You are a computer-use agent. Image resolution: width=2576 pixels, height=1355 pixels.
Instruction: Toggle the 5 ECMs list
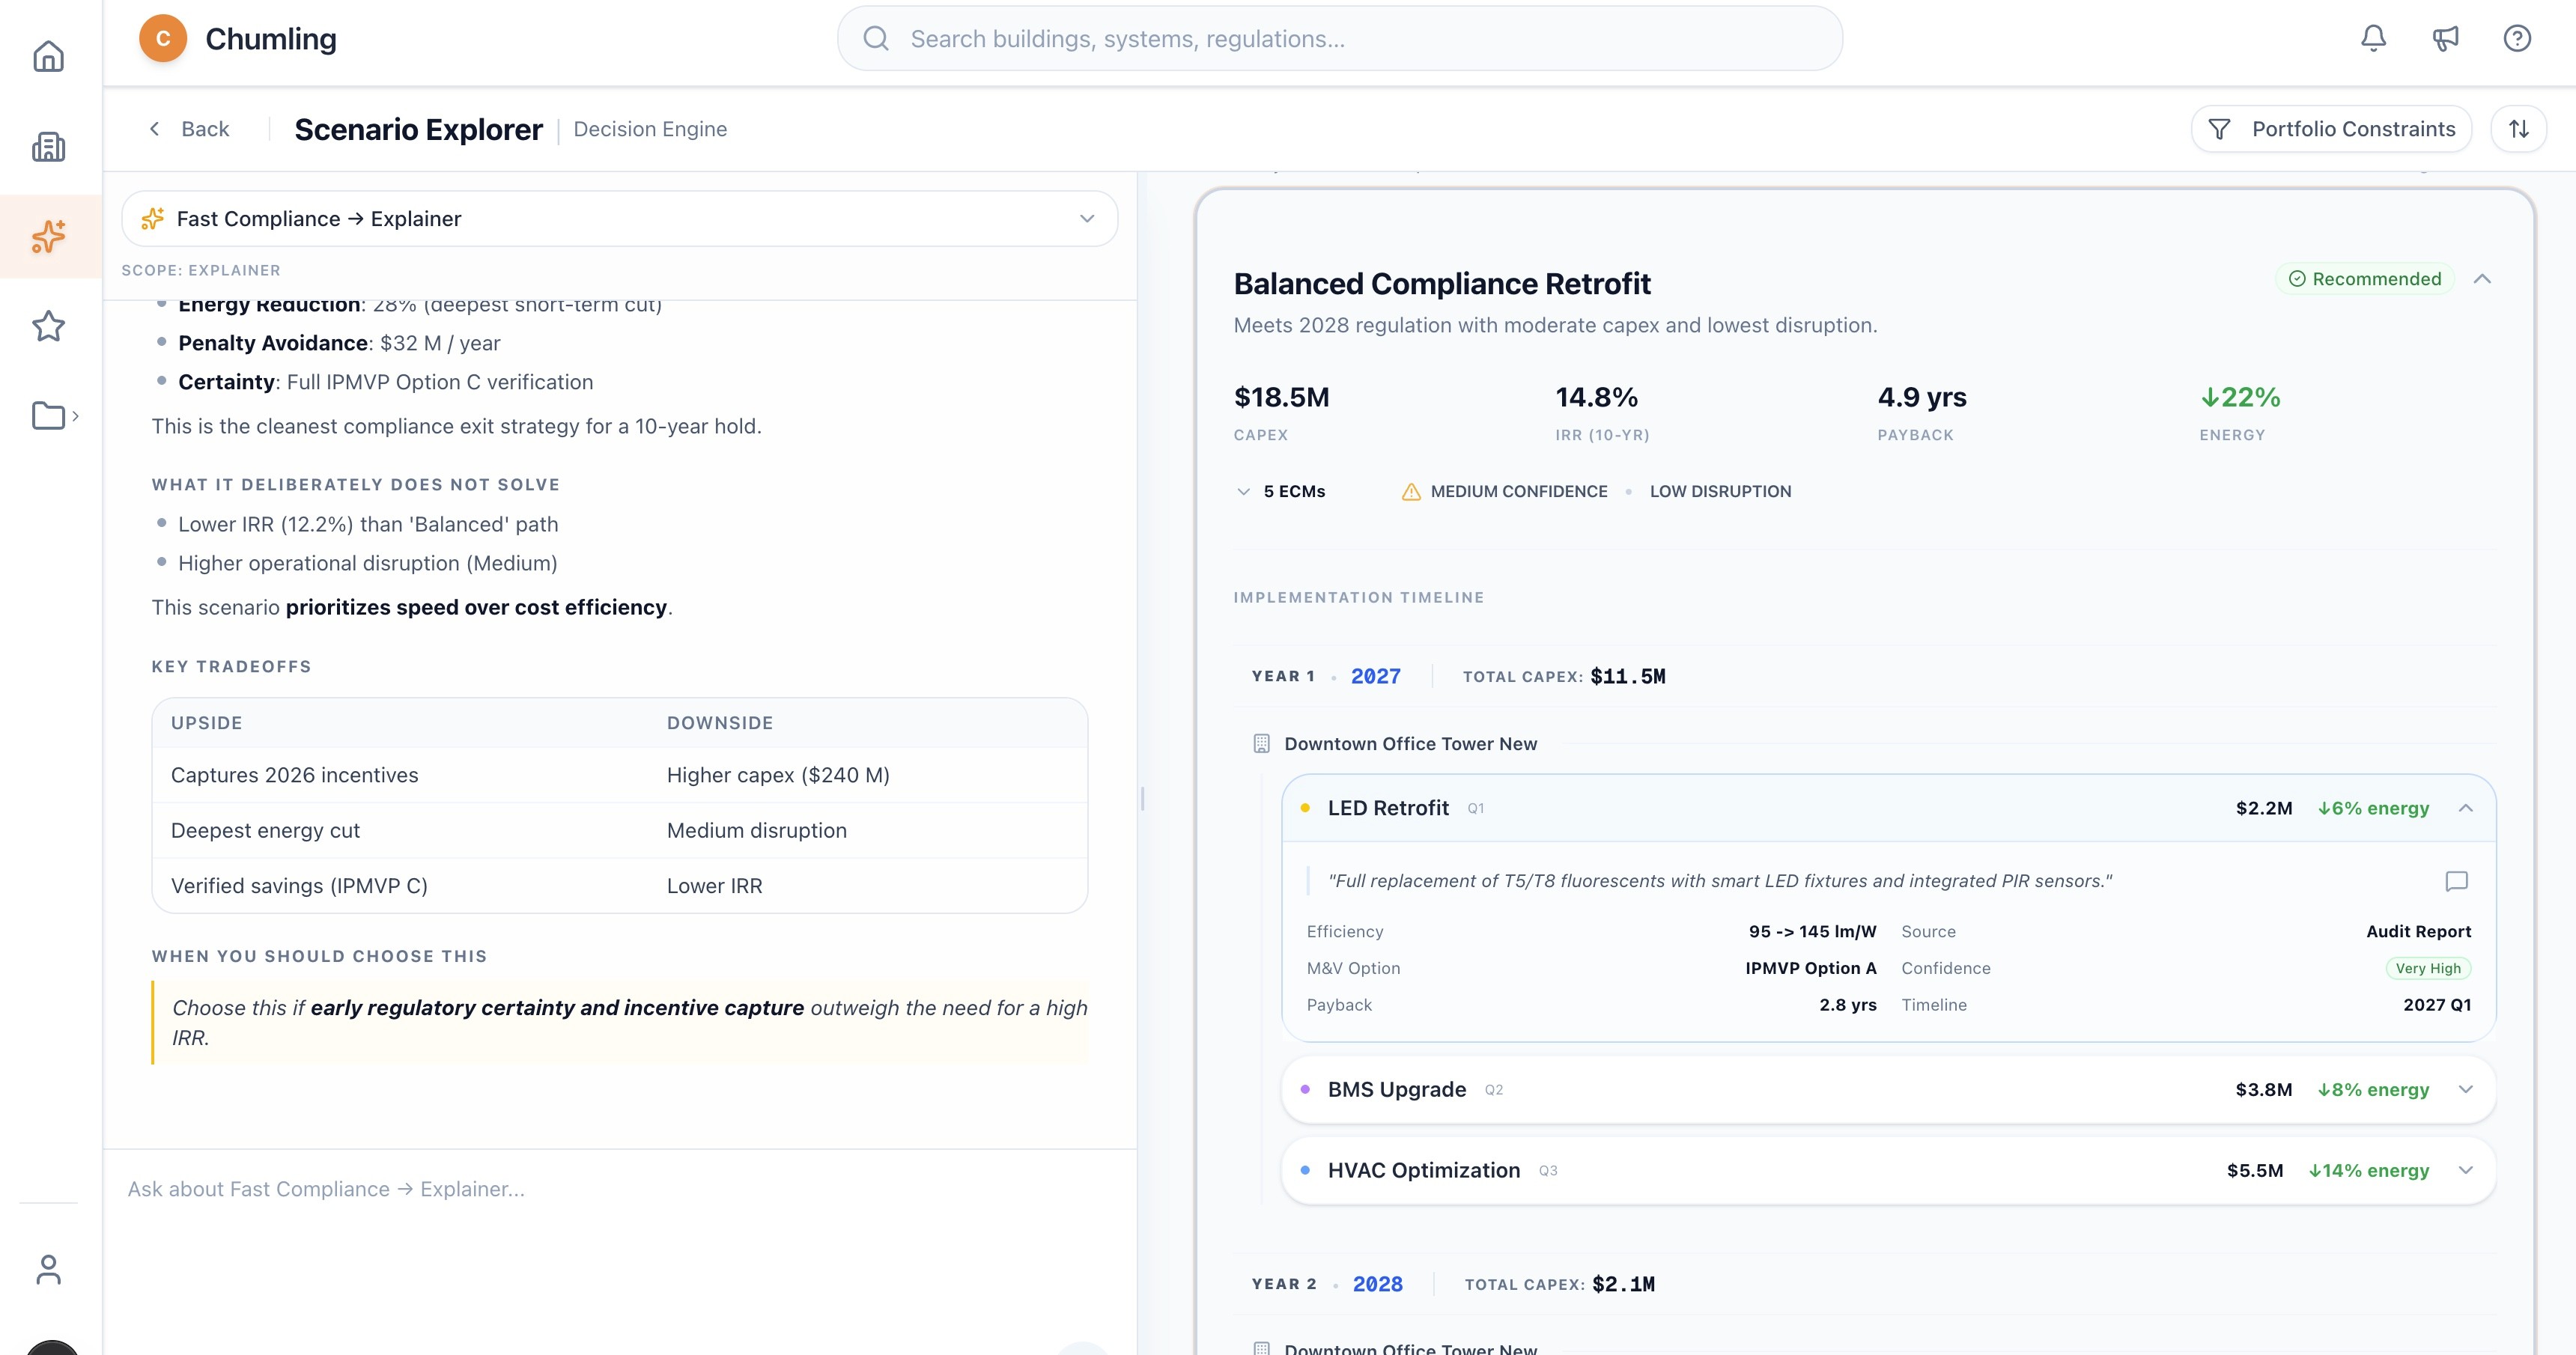(1281, 491)
